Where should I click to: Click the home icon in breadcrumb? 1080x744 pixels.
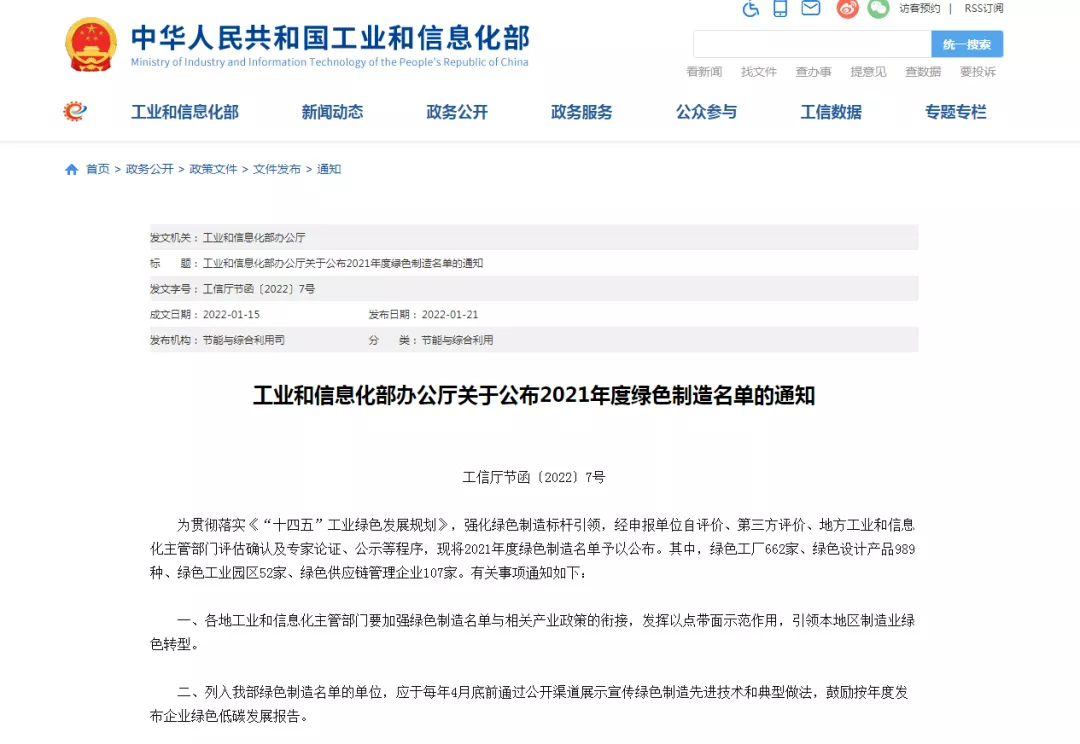click(x=72, y=169)
